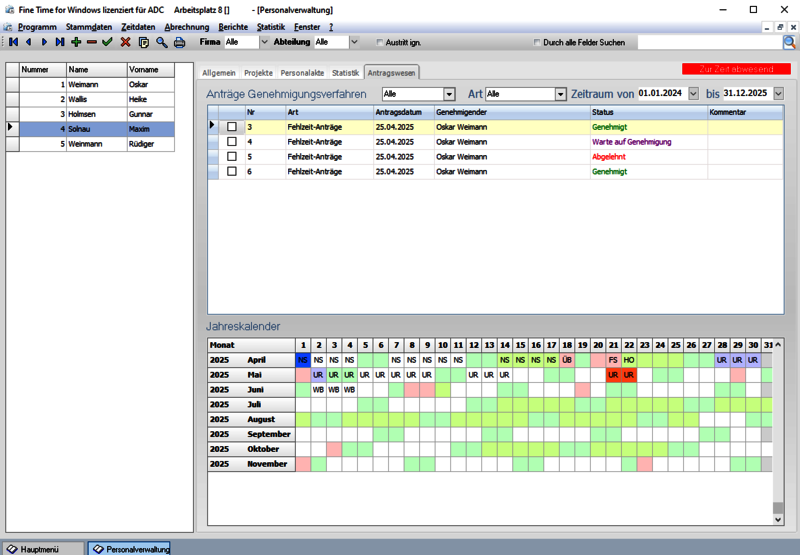This screenshot has width=800, height=555.
Task: Go to first record icon
Action: pyautogui.click(x=14, y=42)
